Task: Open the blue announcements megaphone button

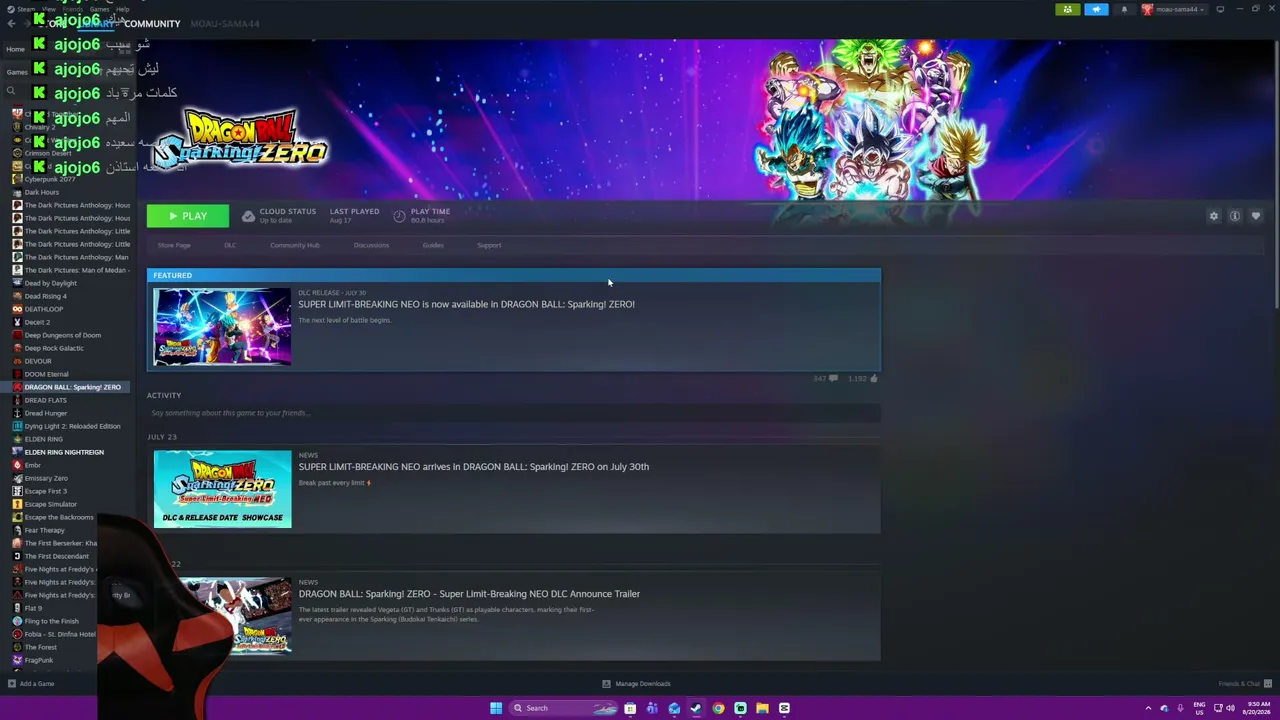Action: (x=1096, y=10)
